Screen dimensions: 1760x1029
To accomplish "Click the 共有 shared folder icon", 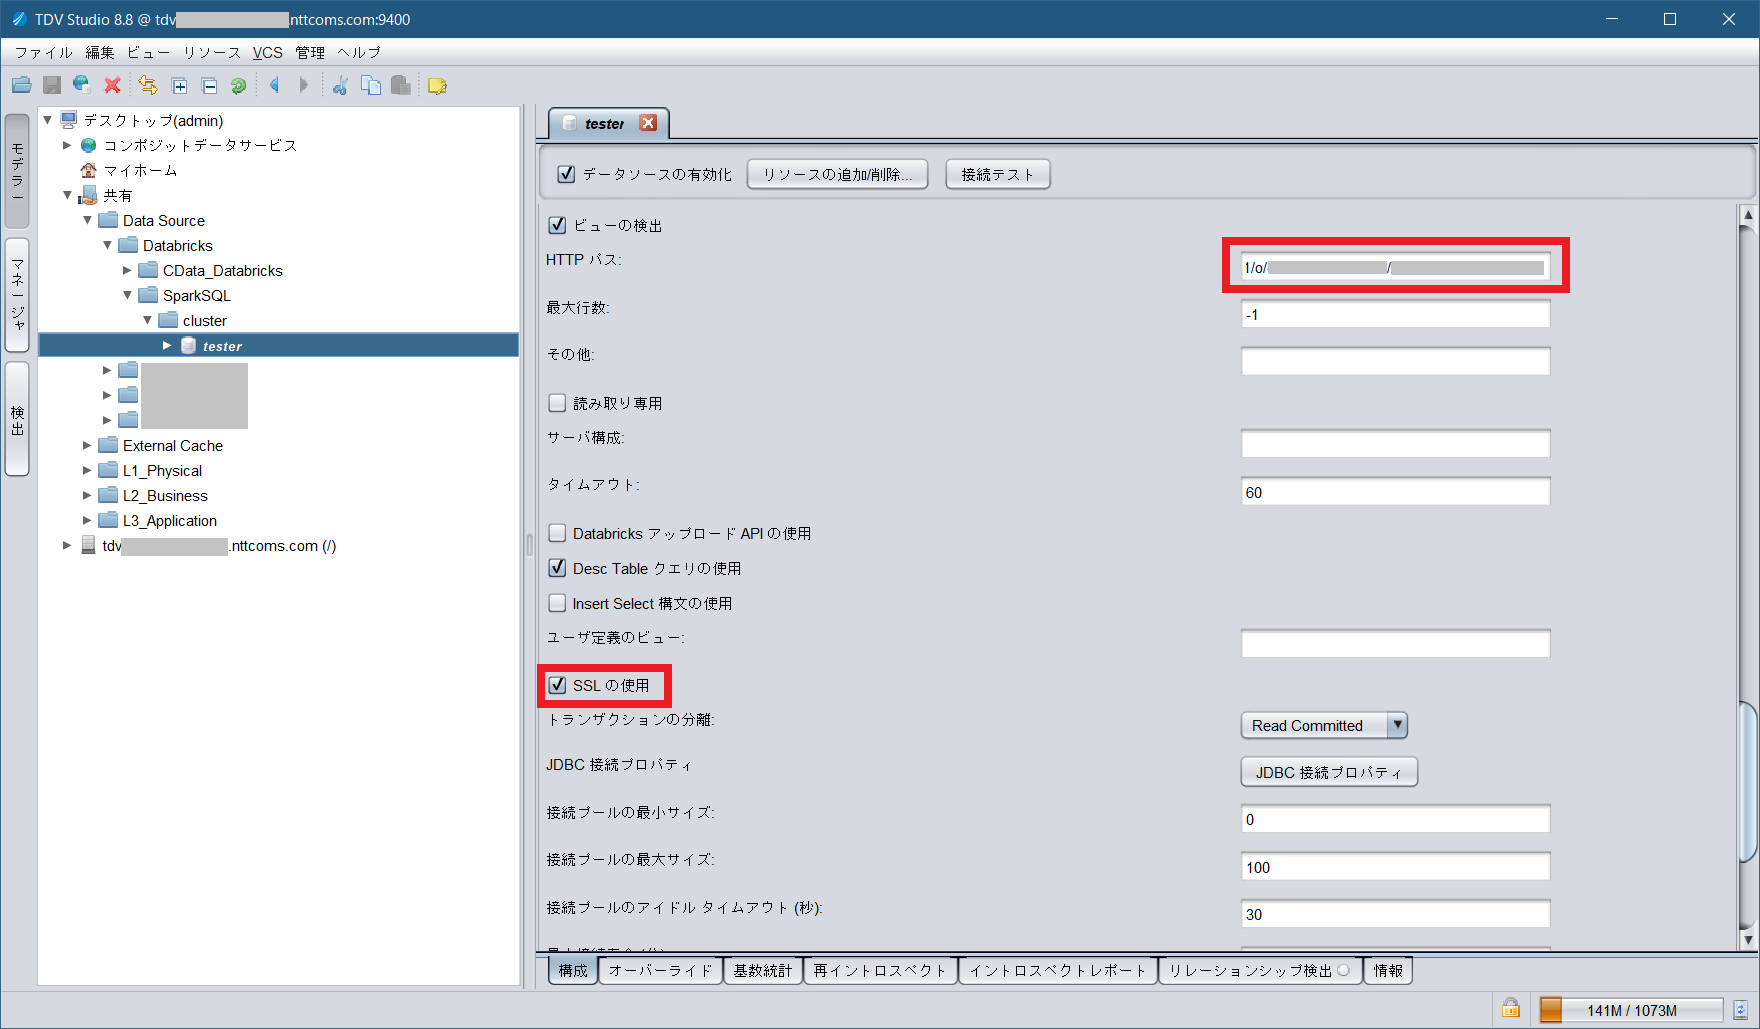I will coord(88,195).
